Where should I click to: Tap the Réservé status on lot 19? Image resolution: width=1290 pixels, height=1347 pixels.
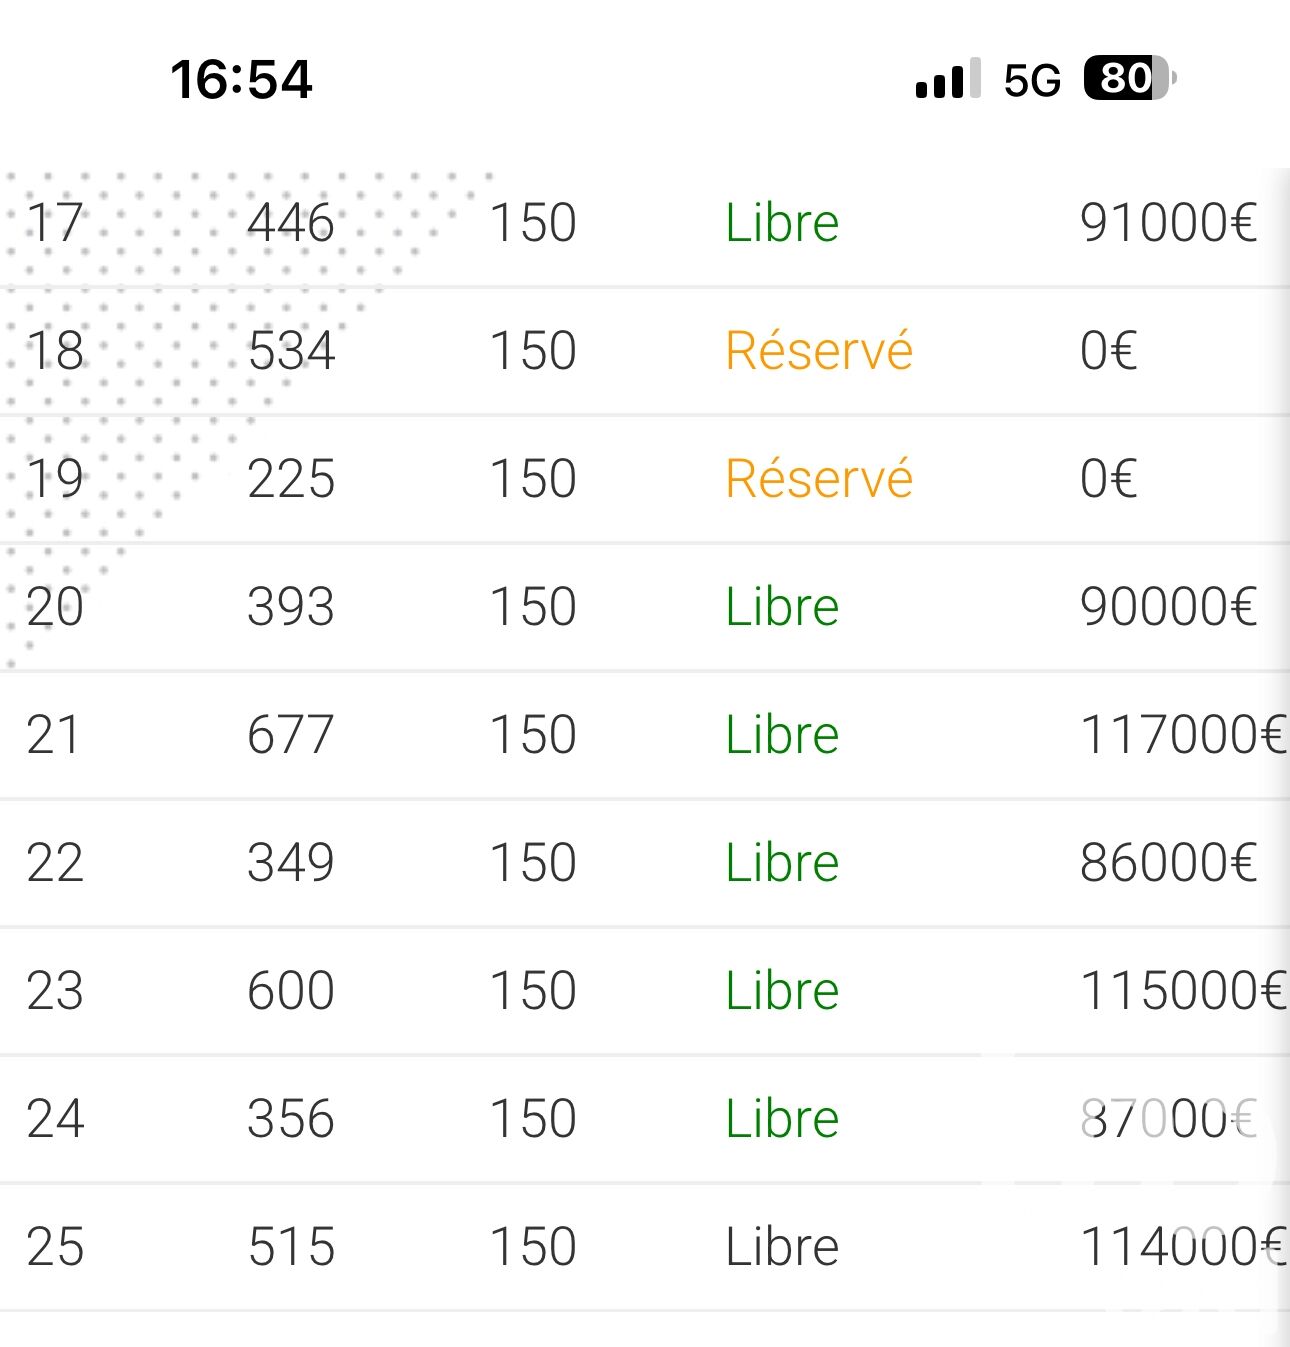819,479
